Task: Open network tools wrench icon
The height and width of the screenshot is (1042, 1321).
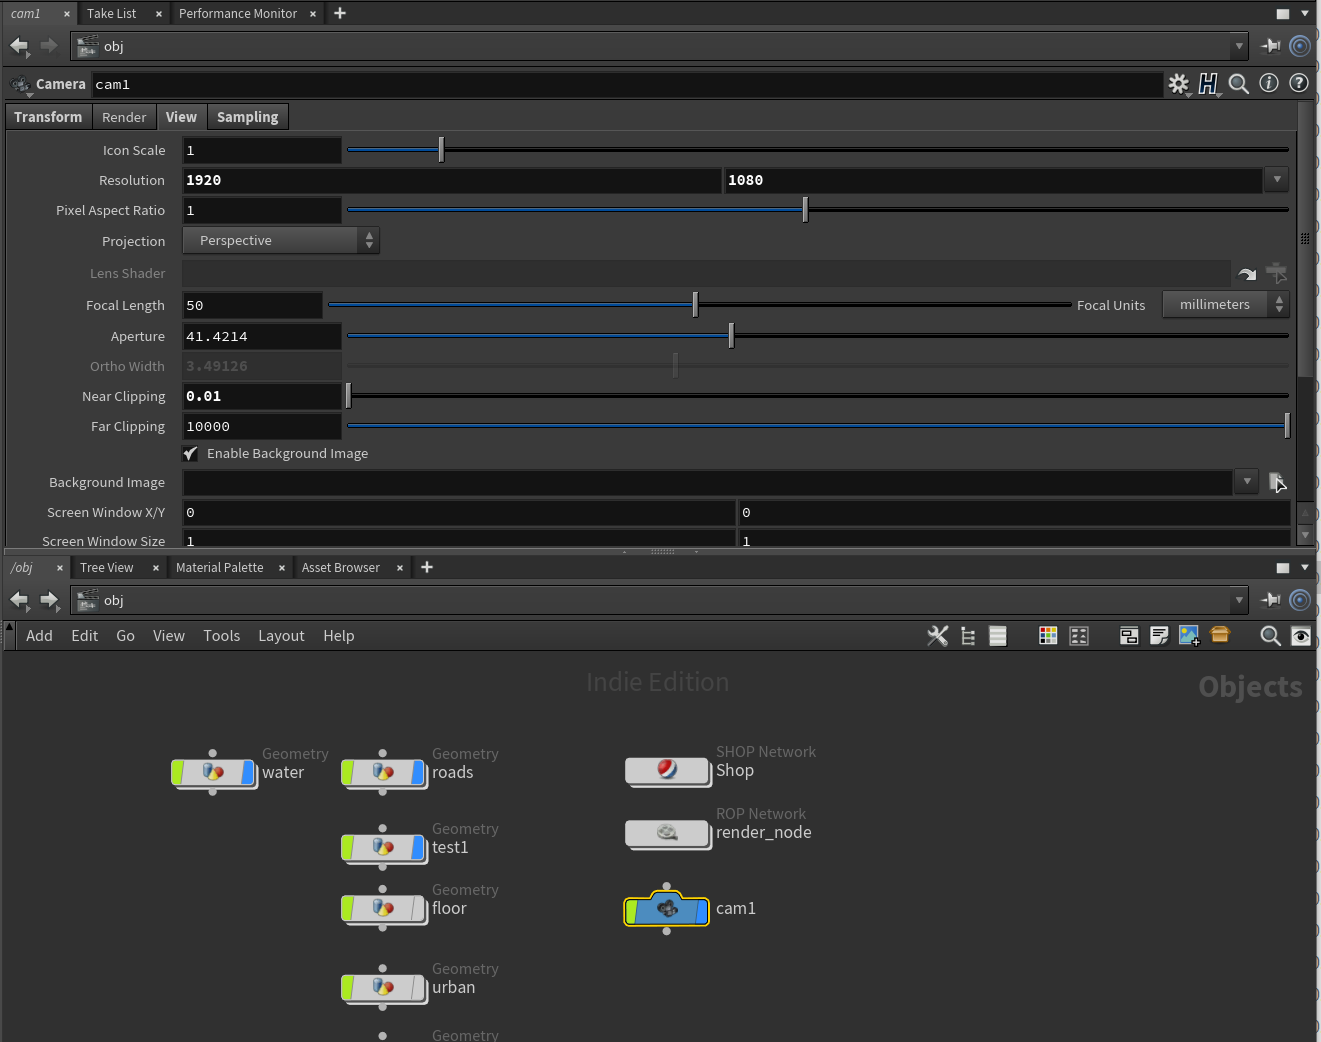Action: (937, 636)
